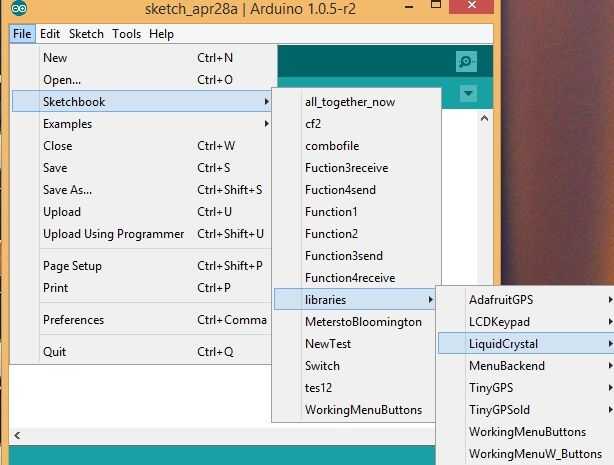Open the Sketch menu
This screenshot has height=465, width=614.
point(86,34)
